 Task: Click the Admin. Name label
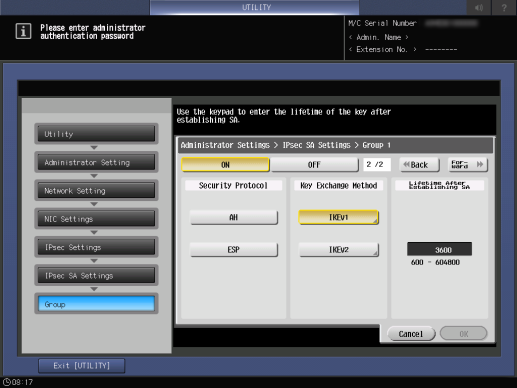(379, 37)
